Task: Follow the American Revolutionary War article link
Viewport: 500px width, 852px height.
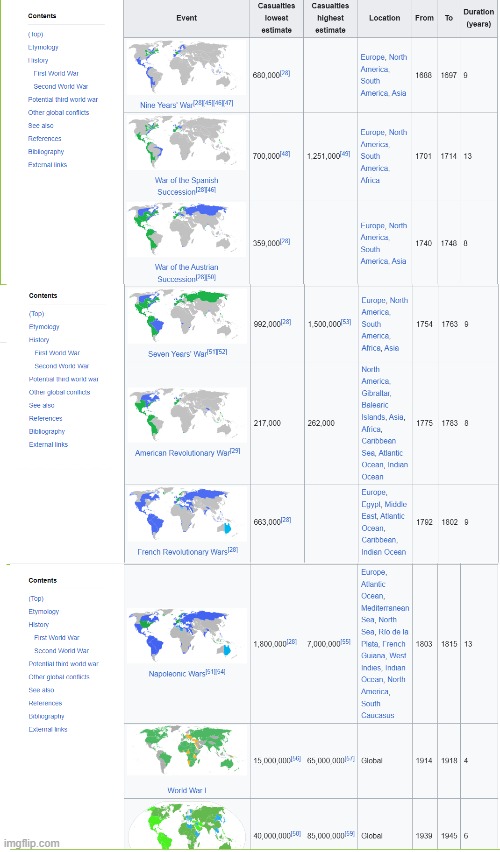Action: click(182, 453)
